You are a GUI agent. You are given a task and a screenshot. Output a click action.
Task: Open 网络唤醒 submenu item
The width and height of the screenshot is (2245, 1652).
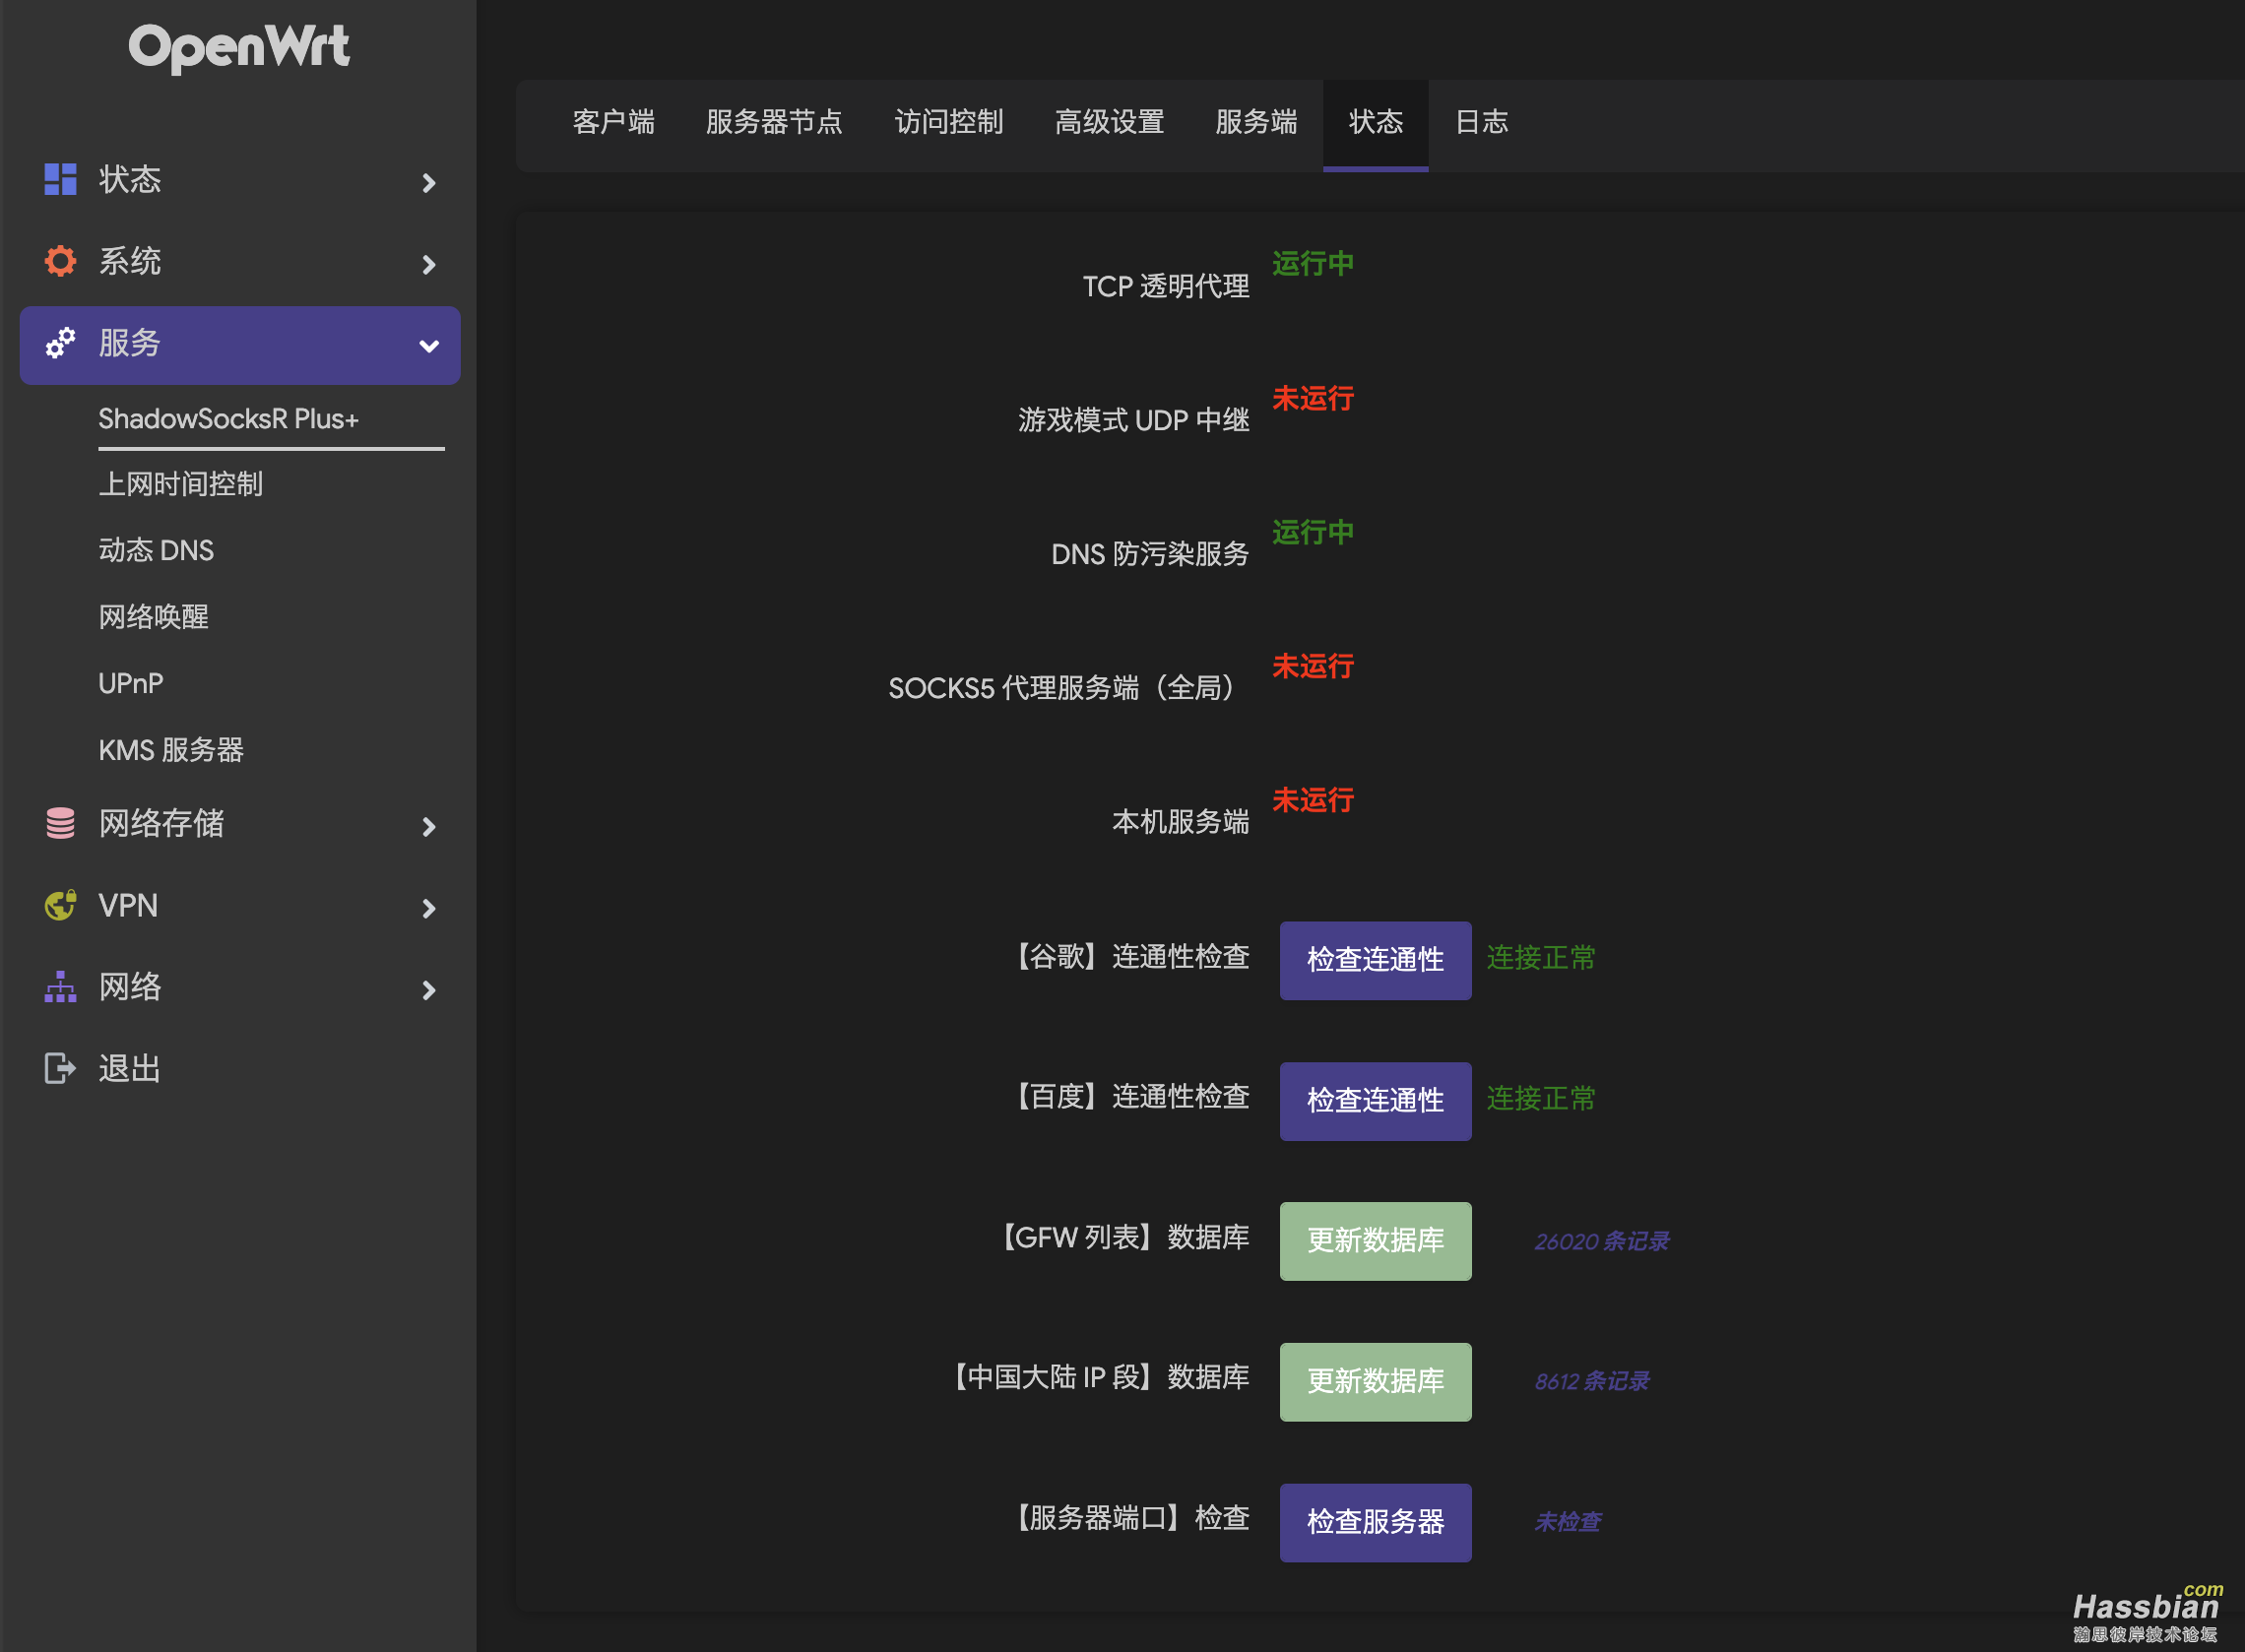click(153, 617)
